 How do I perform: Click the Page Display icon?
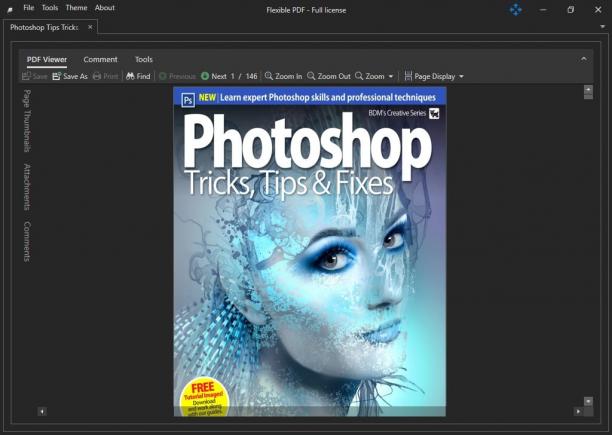click(x=408, y=76)
